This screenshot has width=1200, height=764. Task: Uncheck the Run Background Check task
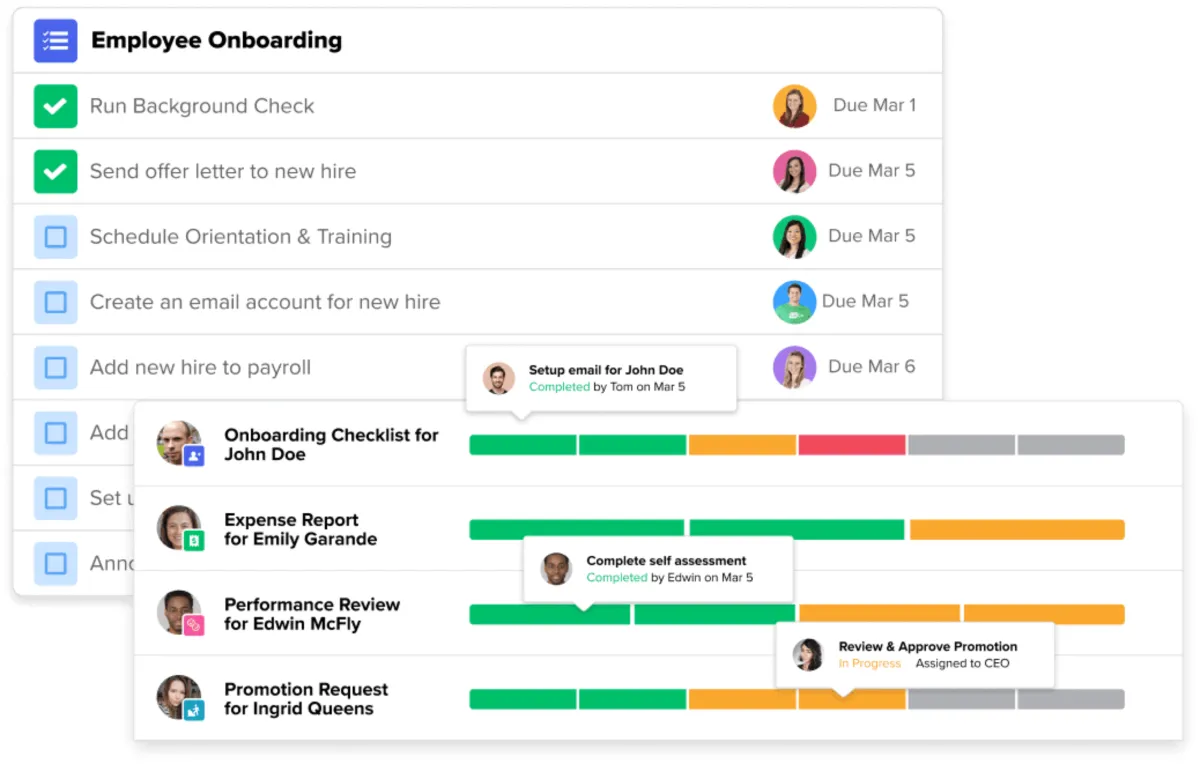(x=56, y=106)
